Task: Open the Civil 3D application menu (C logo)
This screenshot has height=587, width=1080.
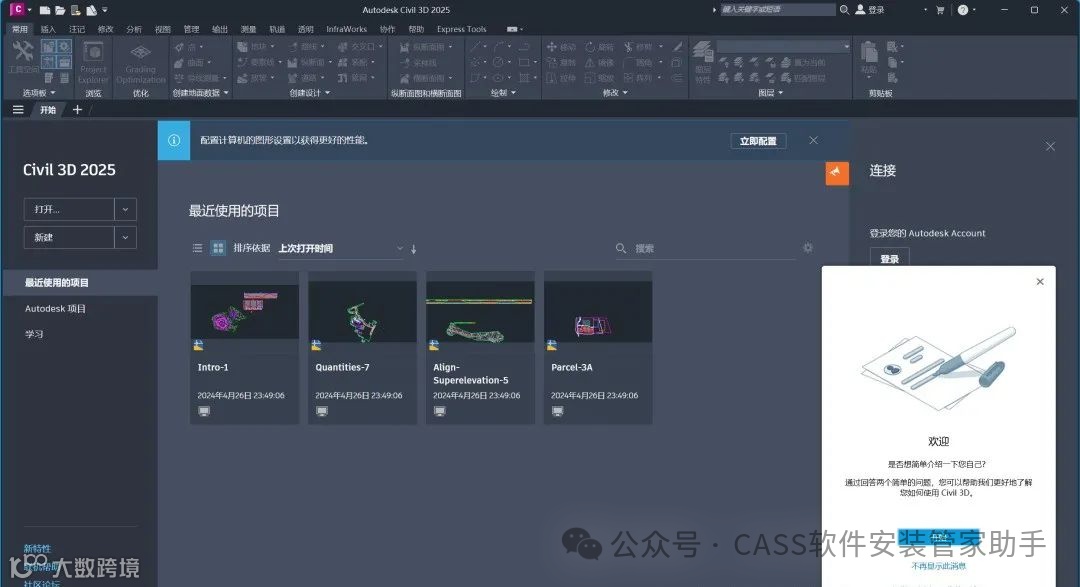Action: 17,10
